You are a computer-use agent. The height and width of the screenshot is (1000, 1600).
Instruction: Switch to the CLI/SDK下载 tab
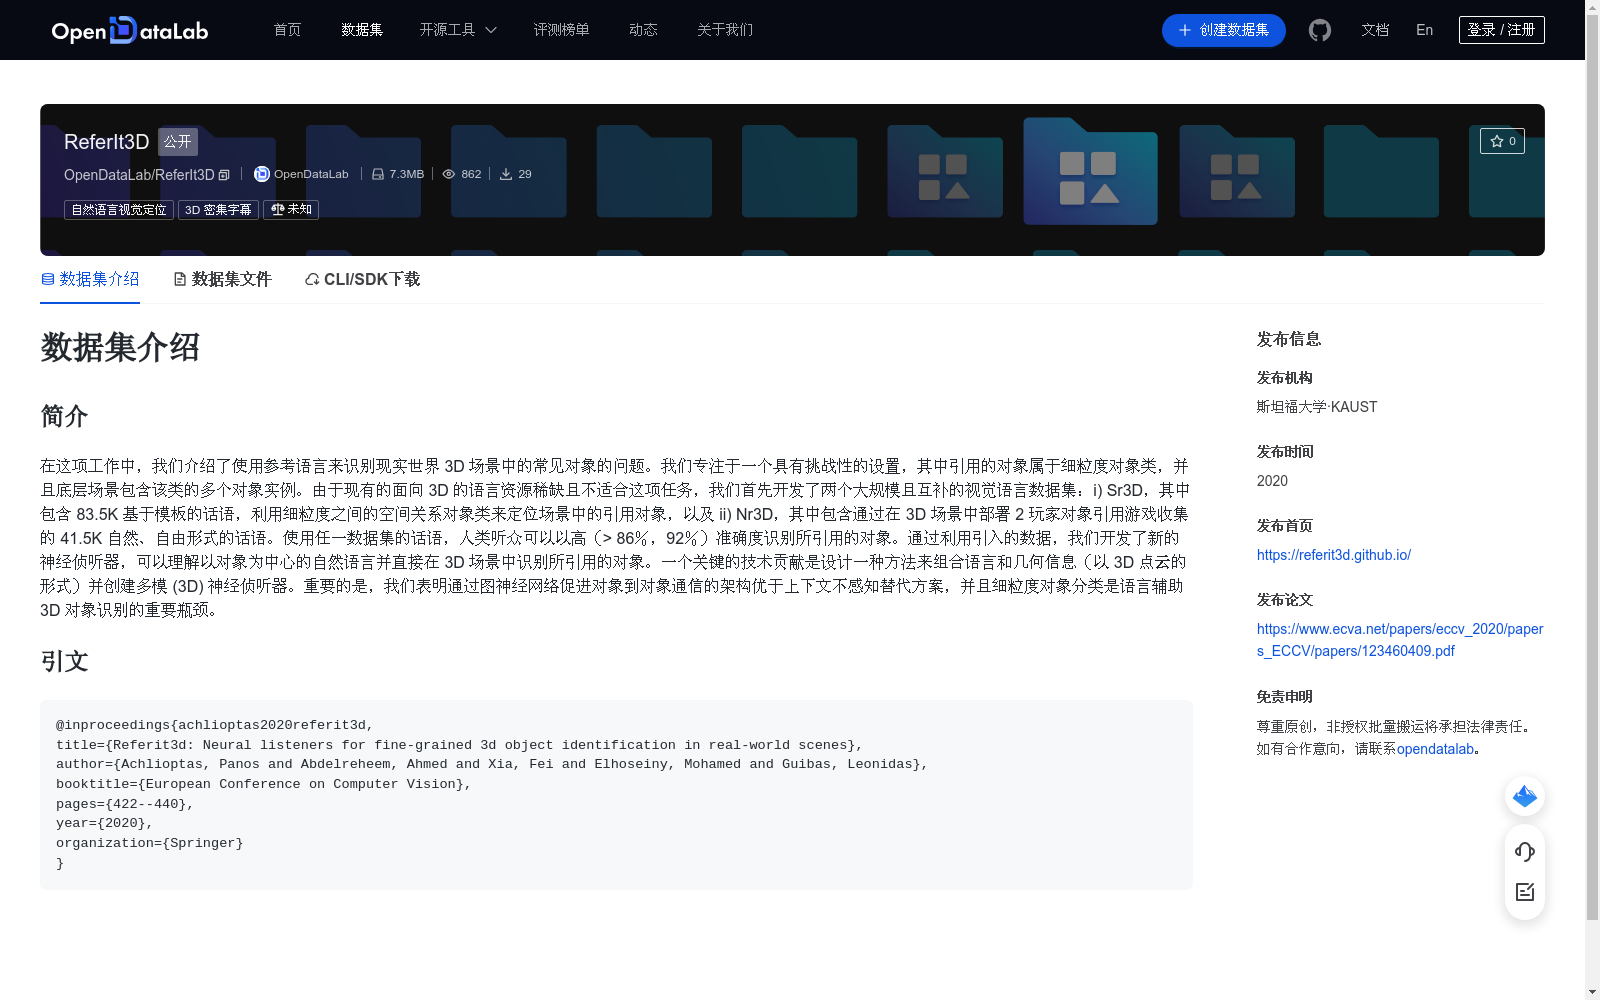[x=362, y=279]
